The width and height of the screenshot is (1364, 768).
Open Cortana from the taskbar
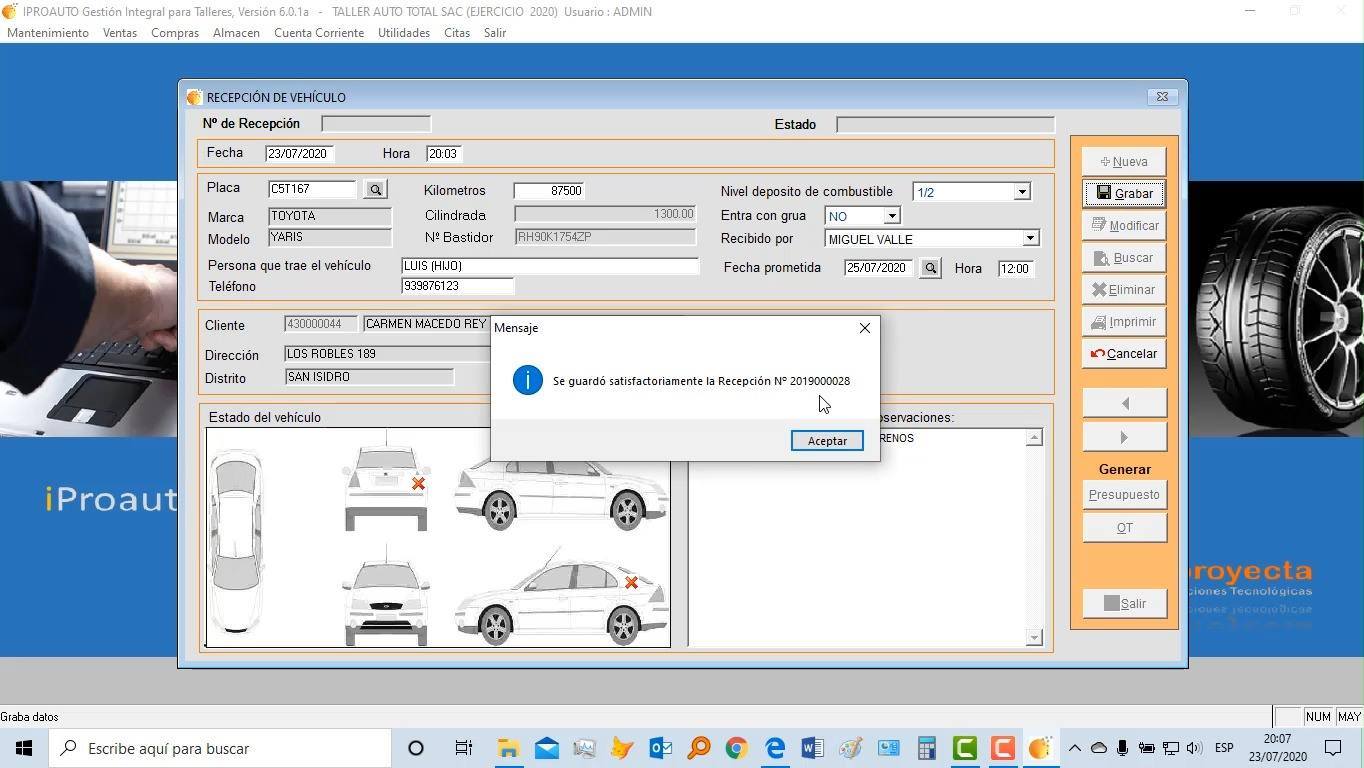coord(416,748)
